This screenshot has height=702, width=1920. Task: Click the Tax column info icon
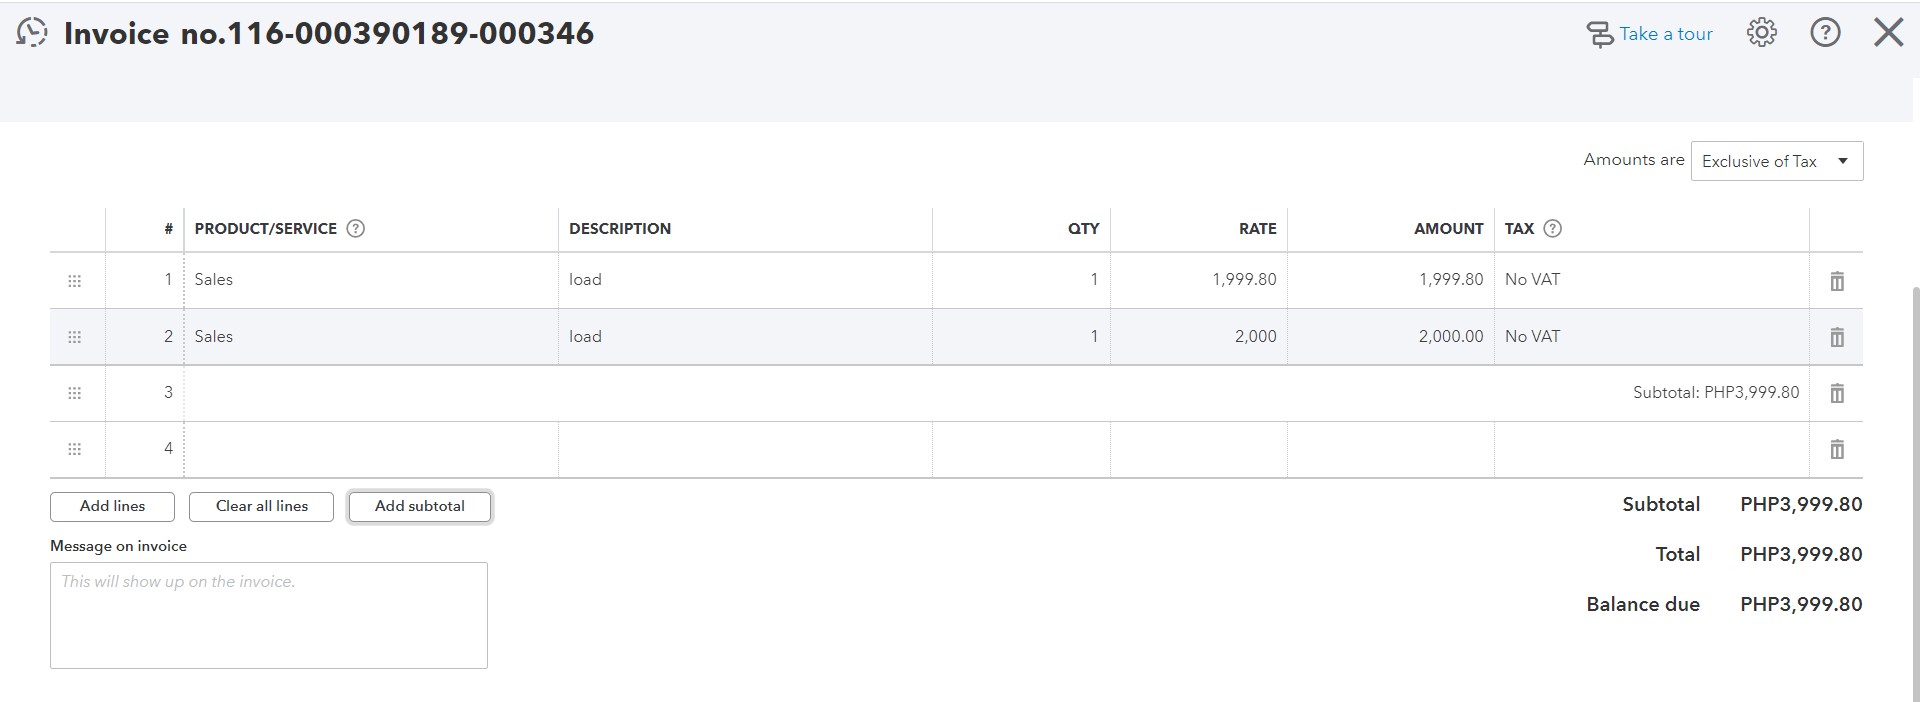pyautogui.click(x=1552, y=228)
